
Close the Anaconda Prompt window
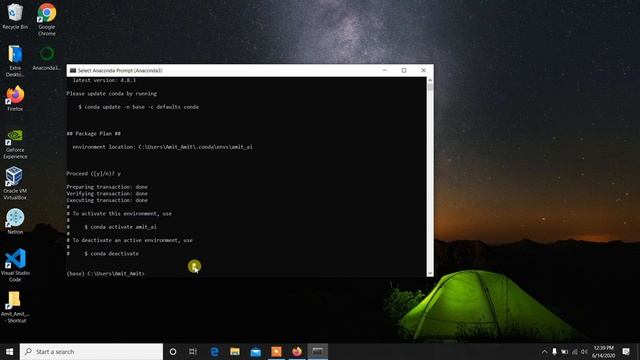tap(423, 70)
